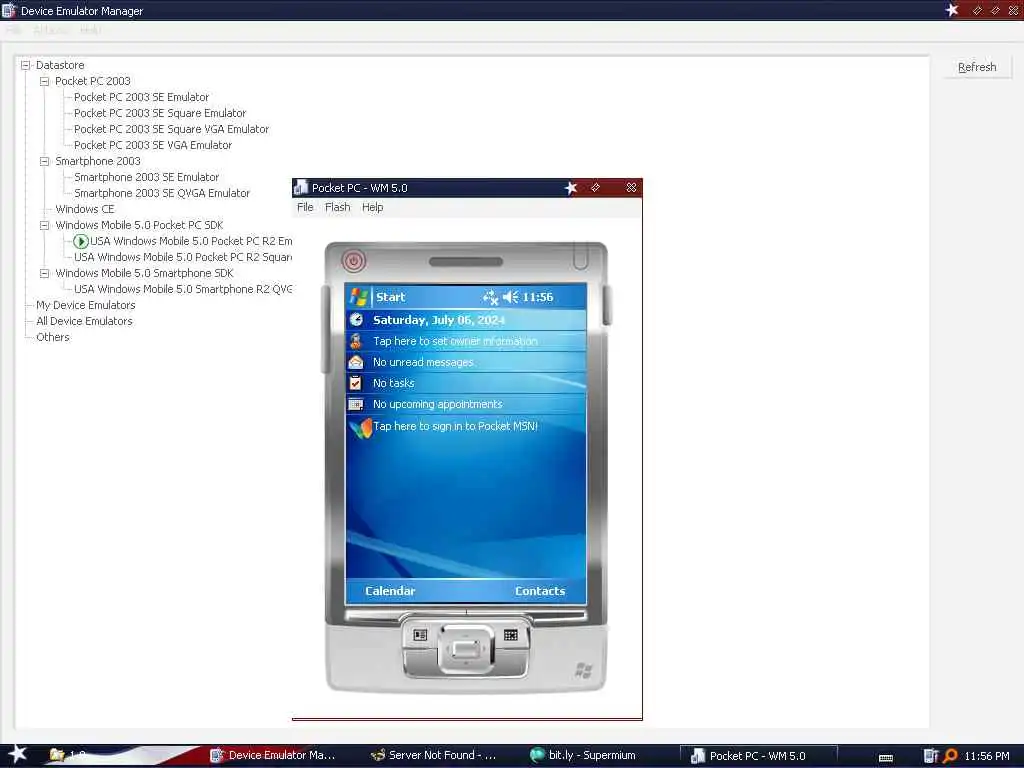Select My Device Emulators
Image resolution: width=1024 pixels, height=768 pixels.
click(x=86, y=305)
